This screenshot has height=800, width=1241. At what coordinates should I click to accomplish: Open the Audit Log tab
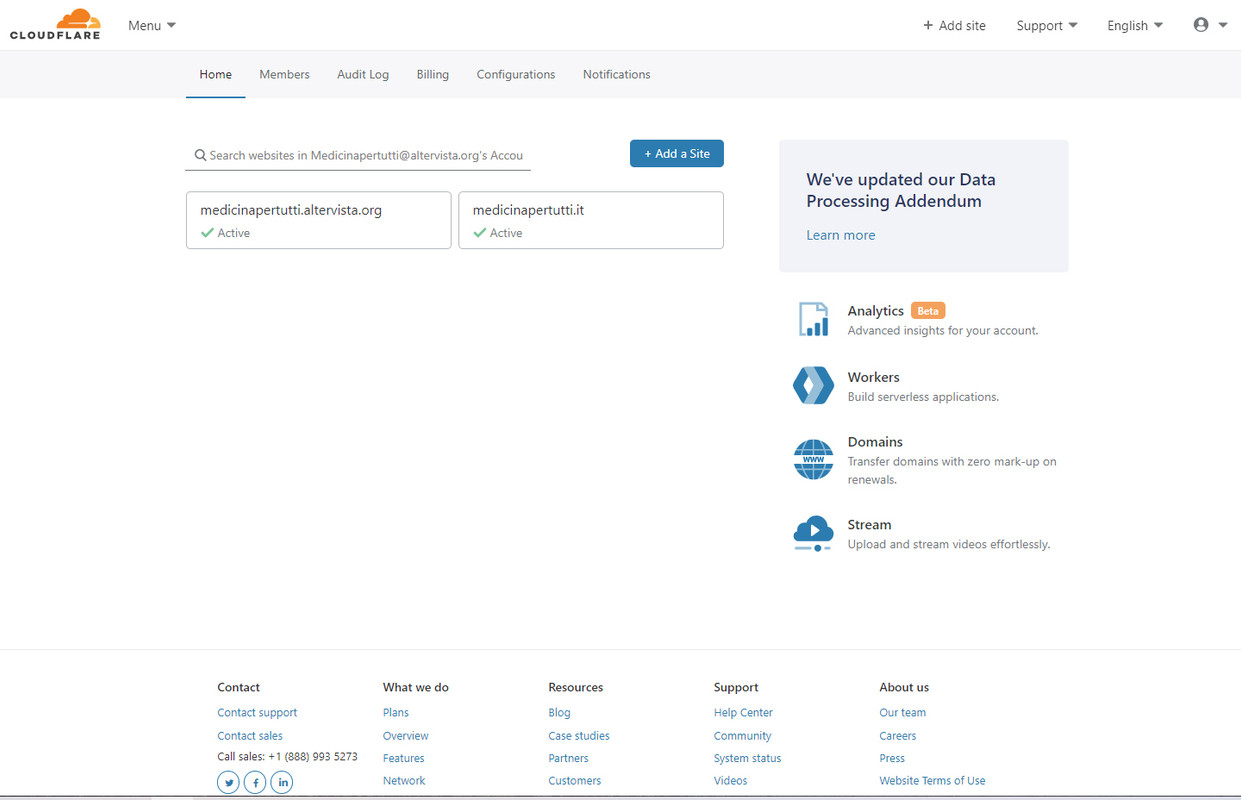tap(363, 74)
